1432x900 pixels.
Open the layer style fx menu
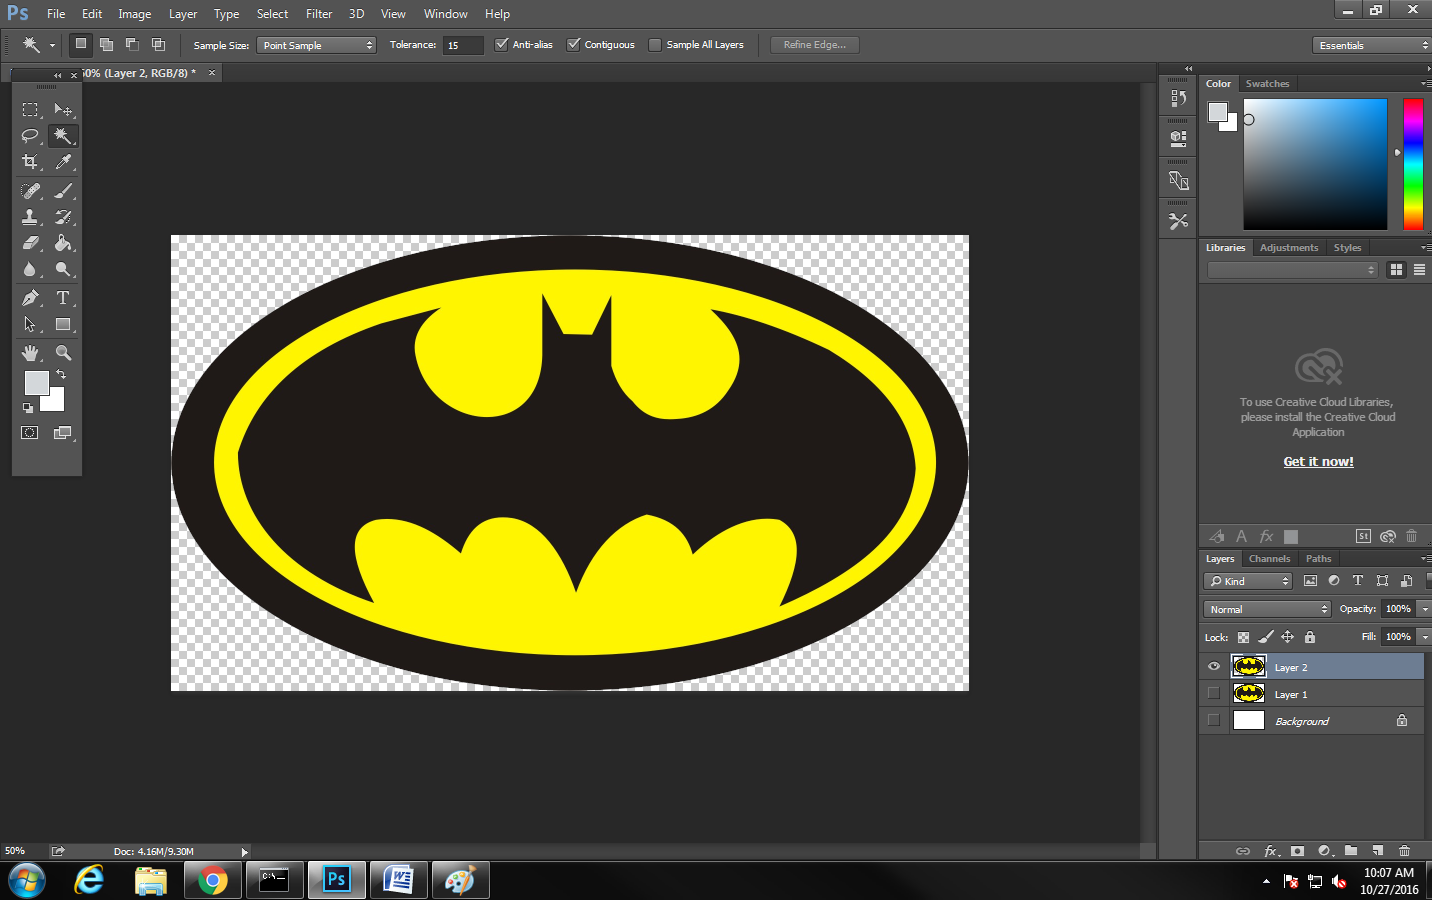click(x=1271, y=851)
